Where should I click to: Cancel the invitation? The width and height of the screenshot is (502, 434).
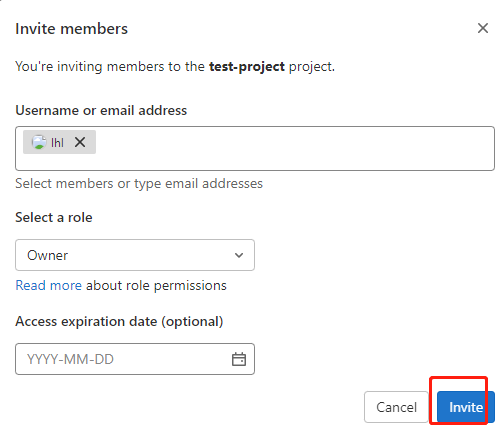tap(396, 407)
